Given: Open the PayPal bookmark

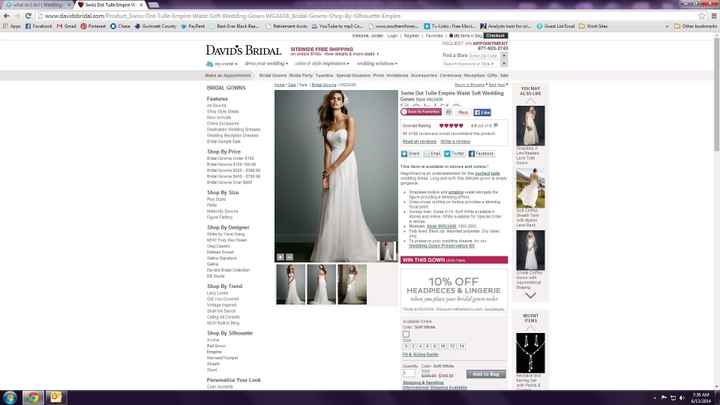Looking at the screenshot, I should click(x=193, y=26).
